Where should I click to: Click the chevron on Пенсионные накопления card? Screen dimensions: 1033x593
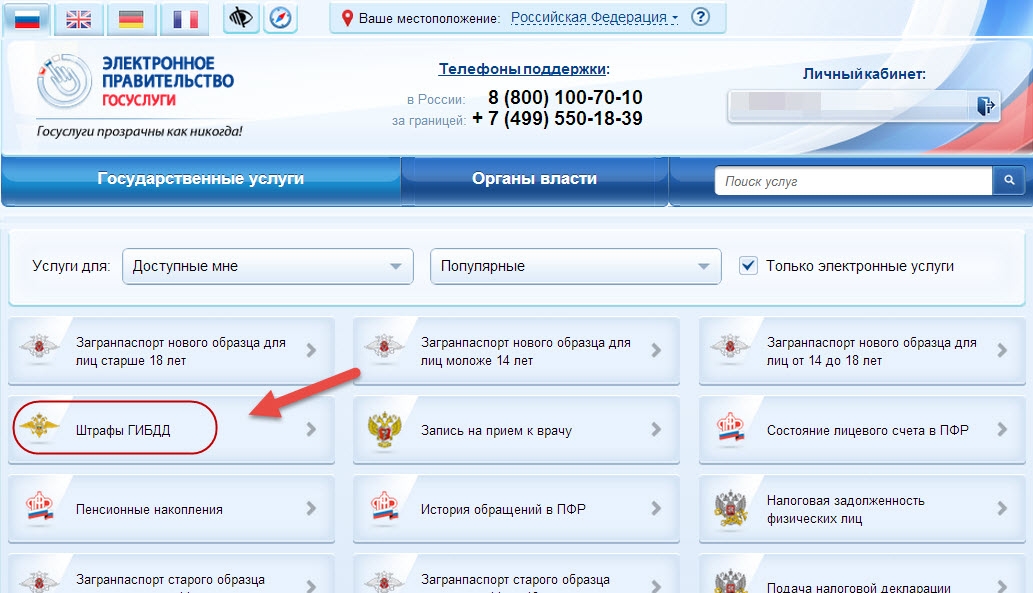(x=312, y=508)
